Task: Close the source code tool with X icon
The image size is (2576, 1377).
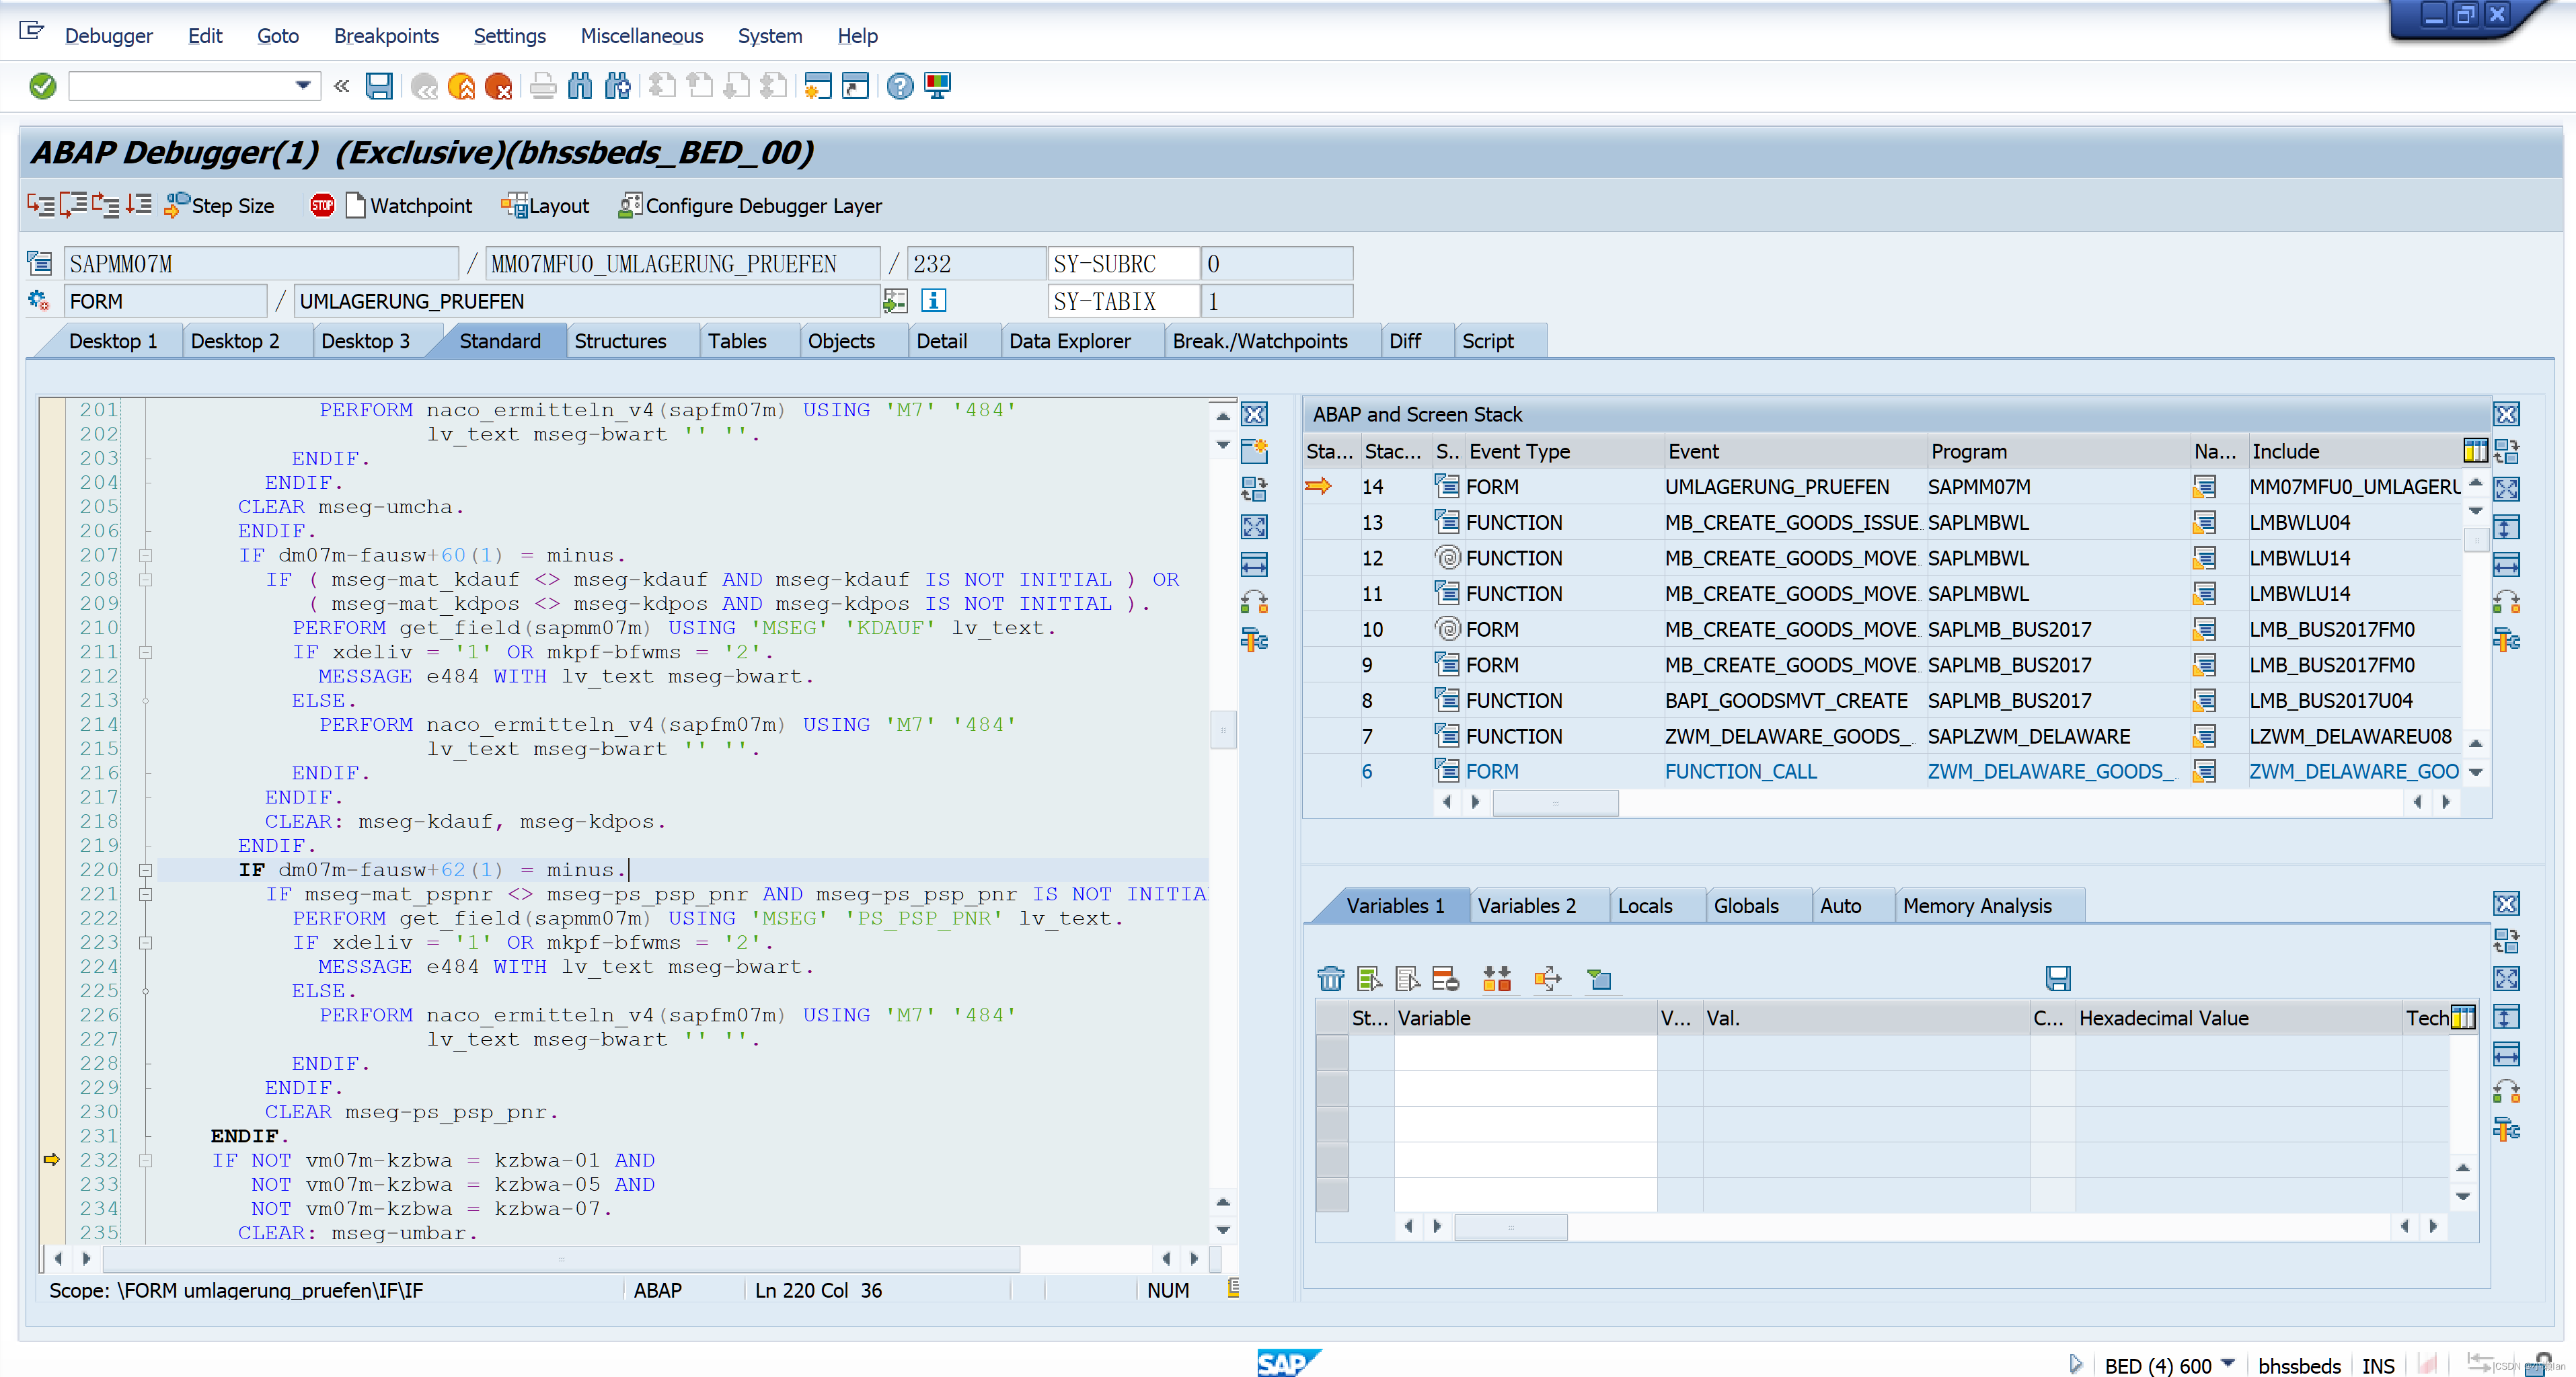Action: (1254, 414)
